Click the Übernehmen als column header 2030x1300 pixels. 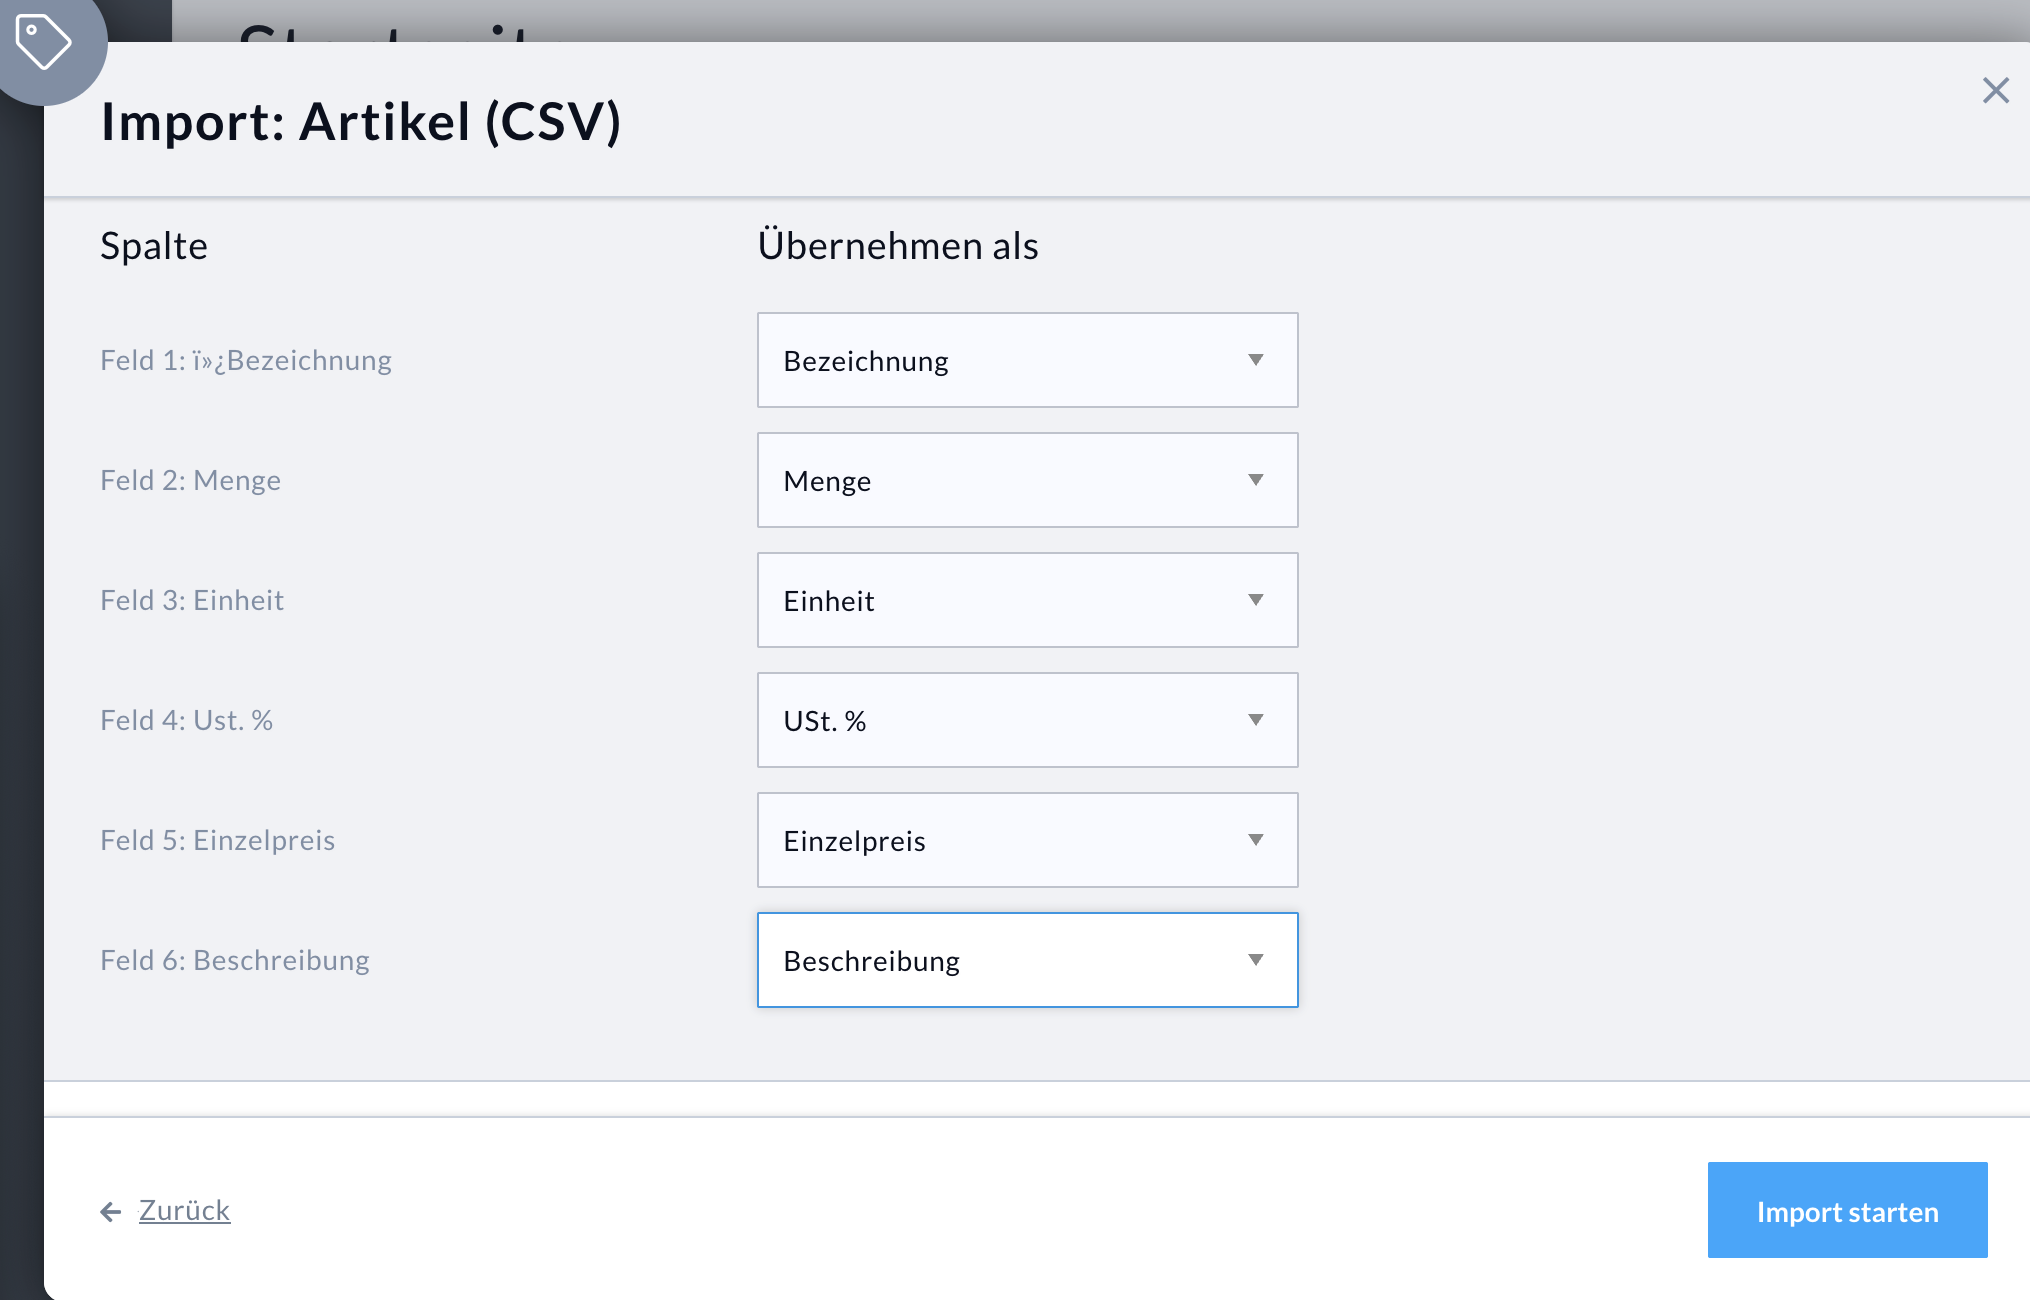tap(898, 246)
